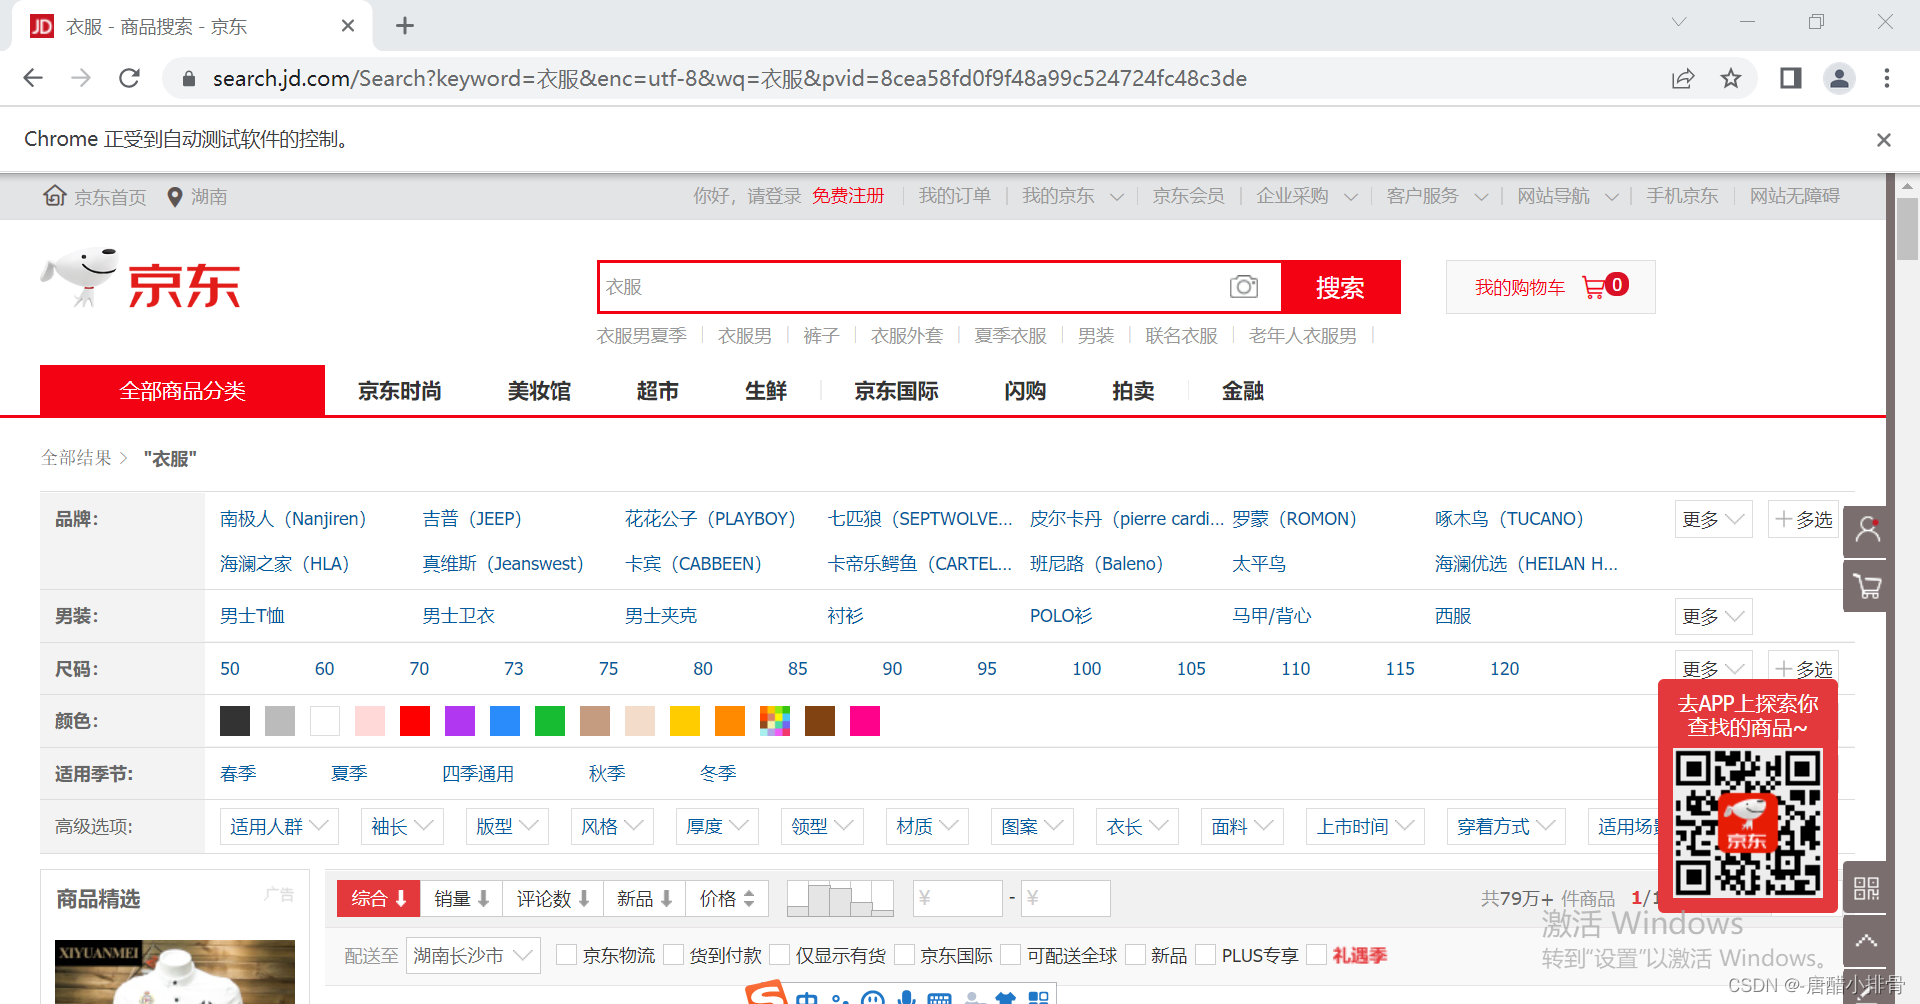
Task: Reload the page with the refresh icon
Action: point(129,78)
